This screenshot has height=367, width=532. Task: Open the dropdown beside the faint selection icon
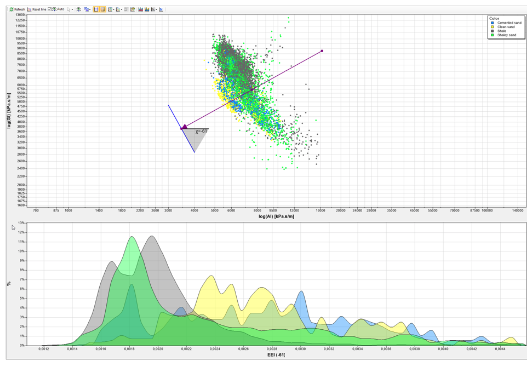(72, 9)
